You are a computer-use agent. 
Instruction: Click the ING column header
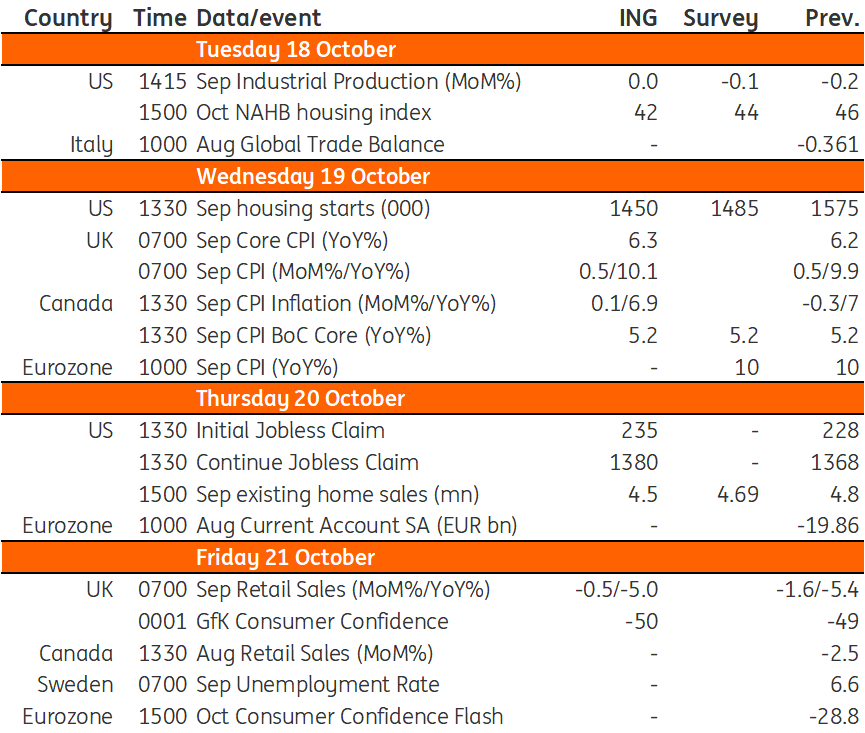[x=638, y=18]
